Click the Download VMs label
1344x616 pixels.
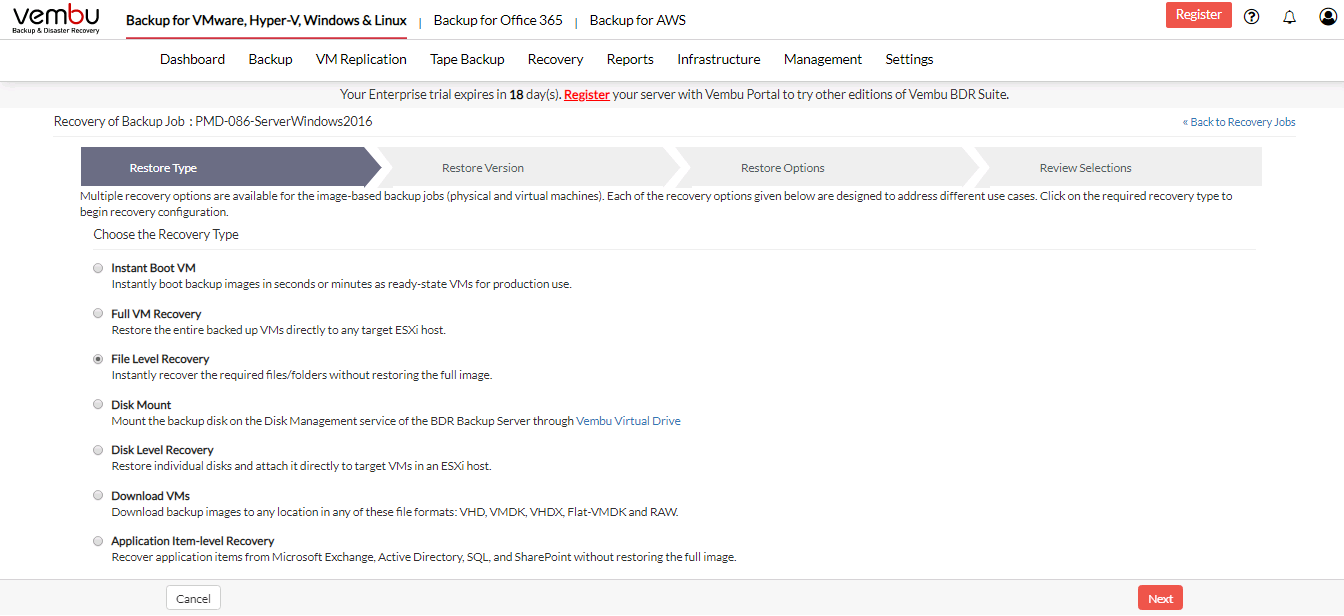[x=150, y=495]
